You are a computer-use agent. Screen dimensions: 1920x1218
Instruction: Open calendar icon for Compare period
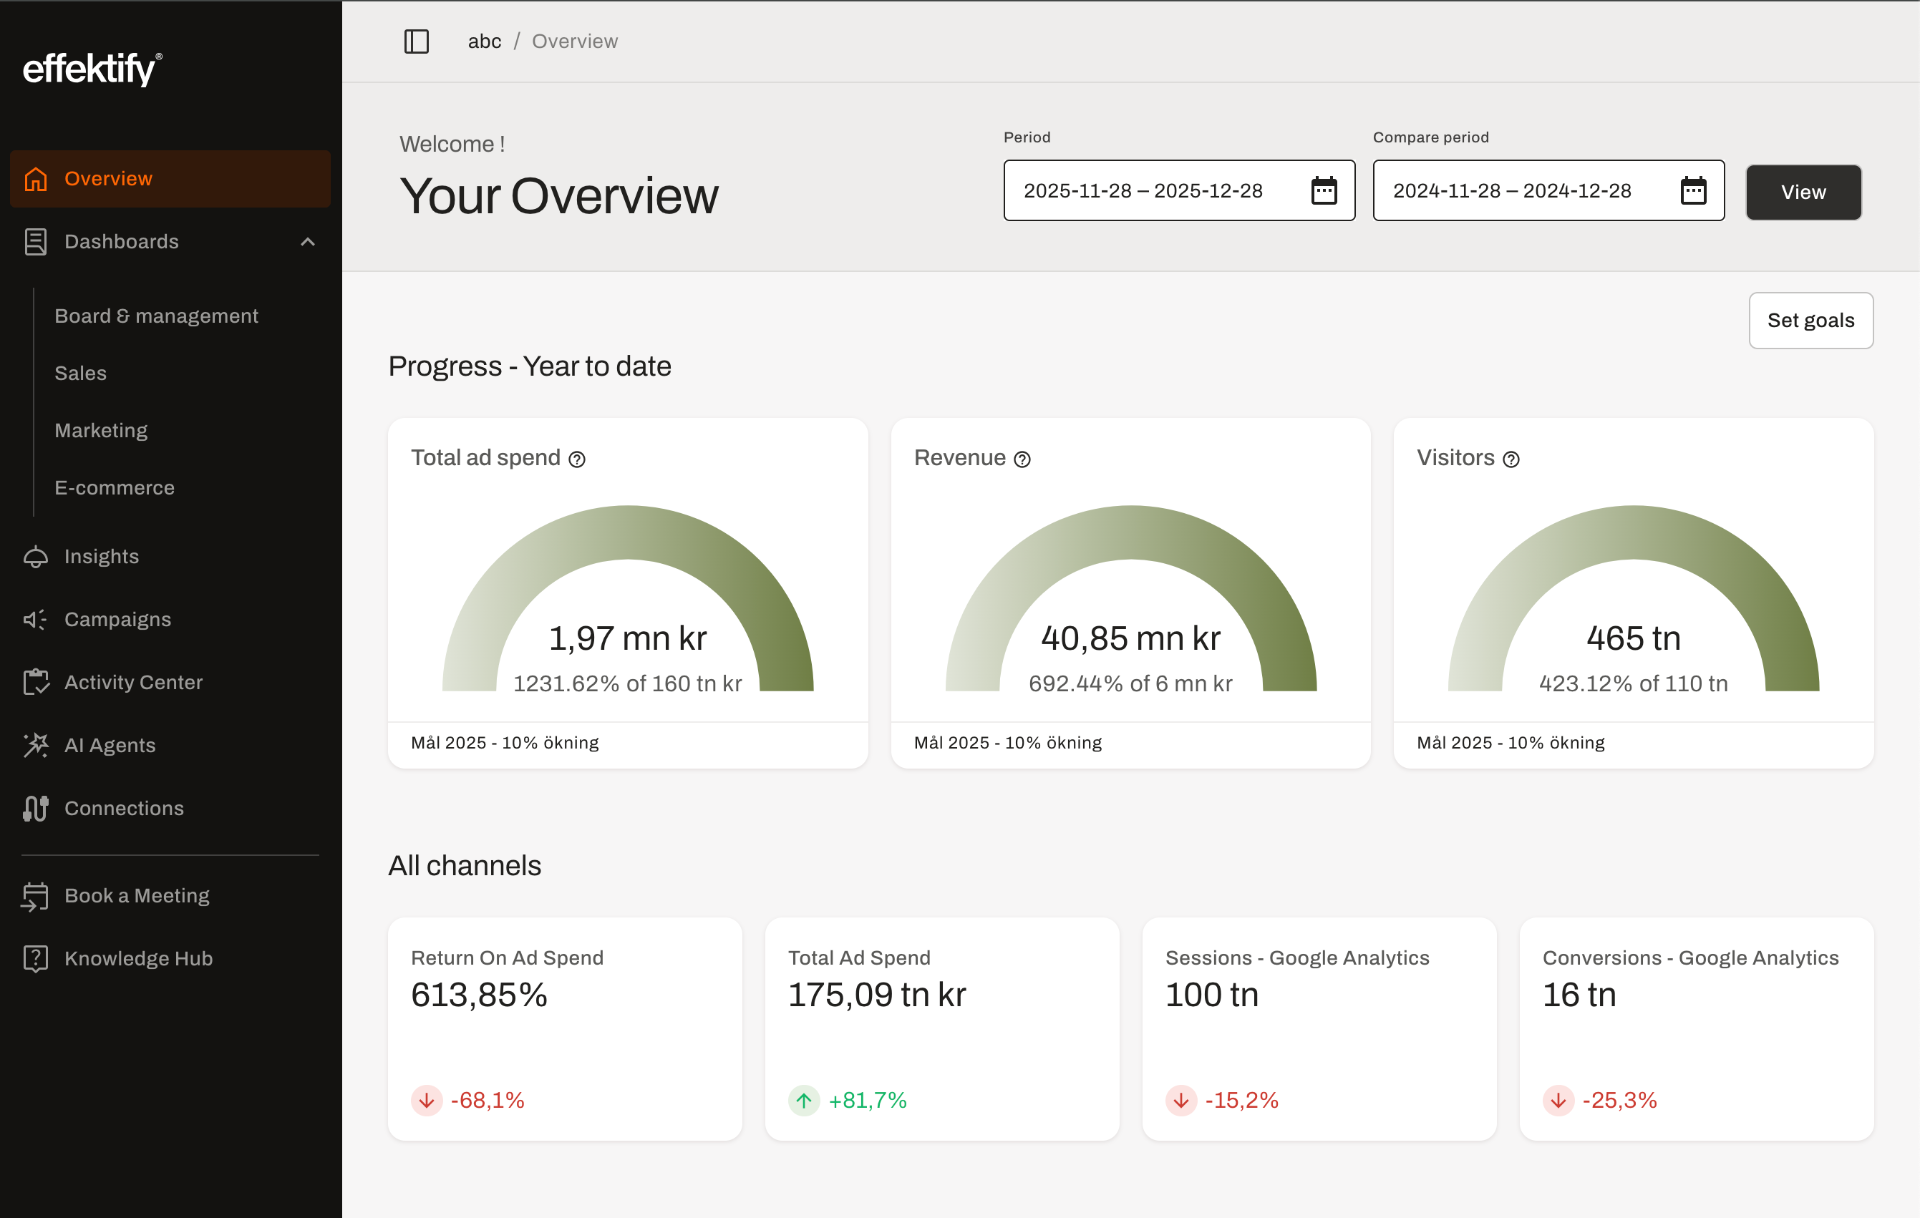coord(1693,190)
